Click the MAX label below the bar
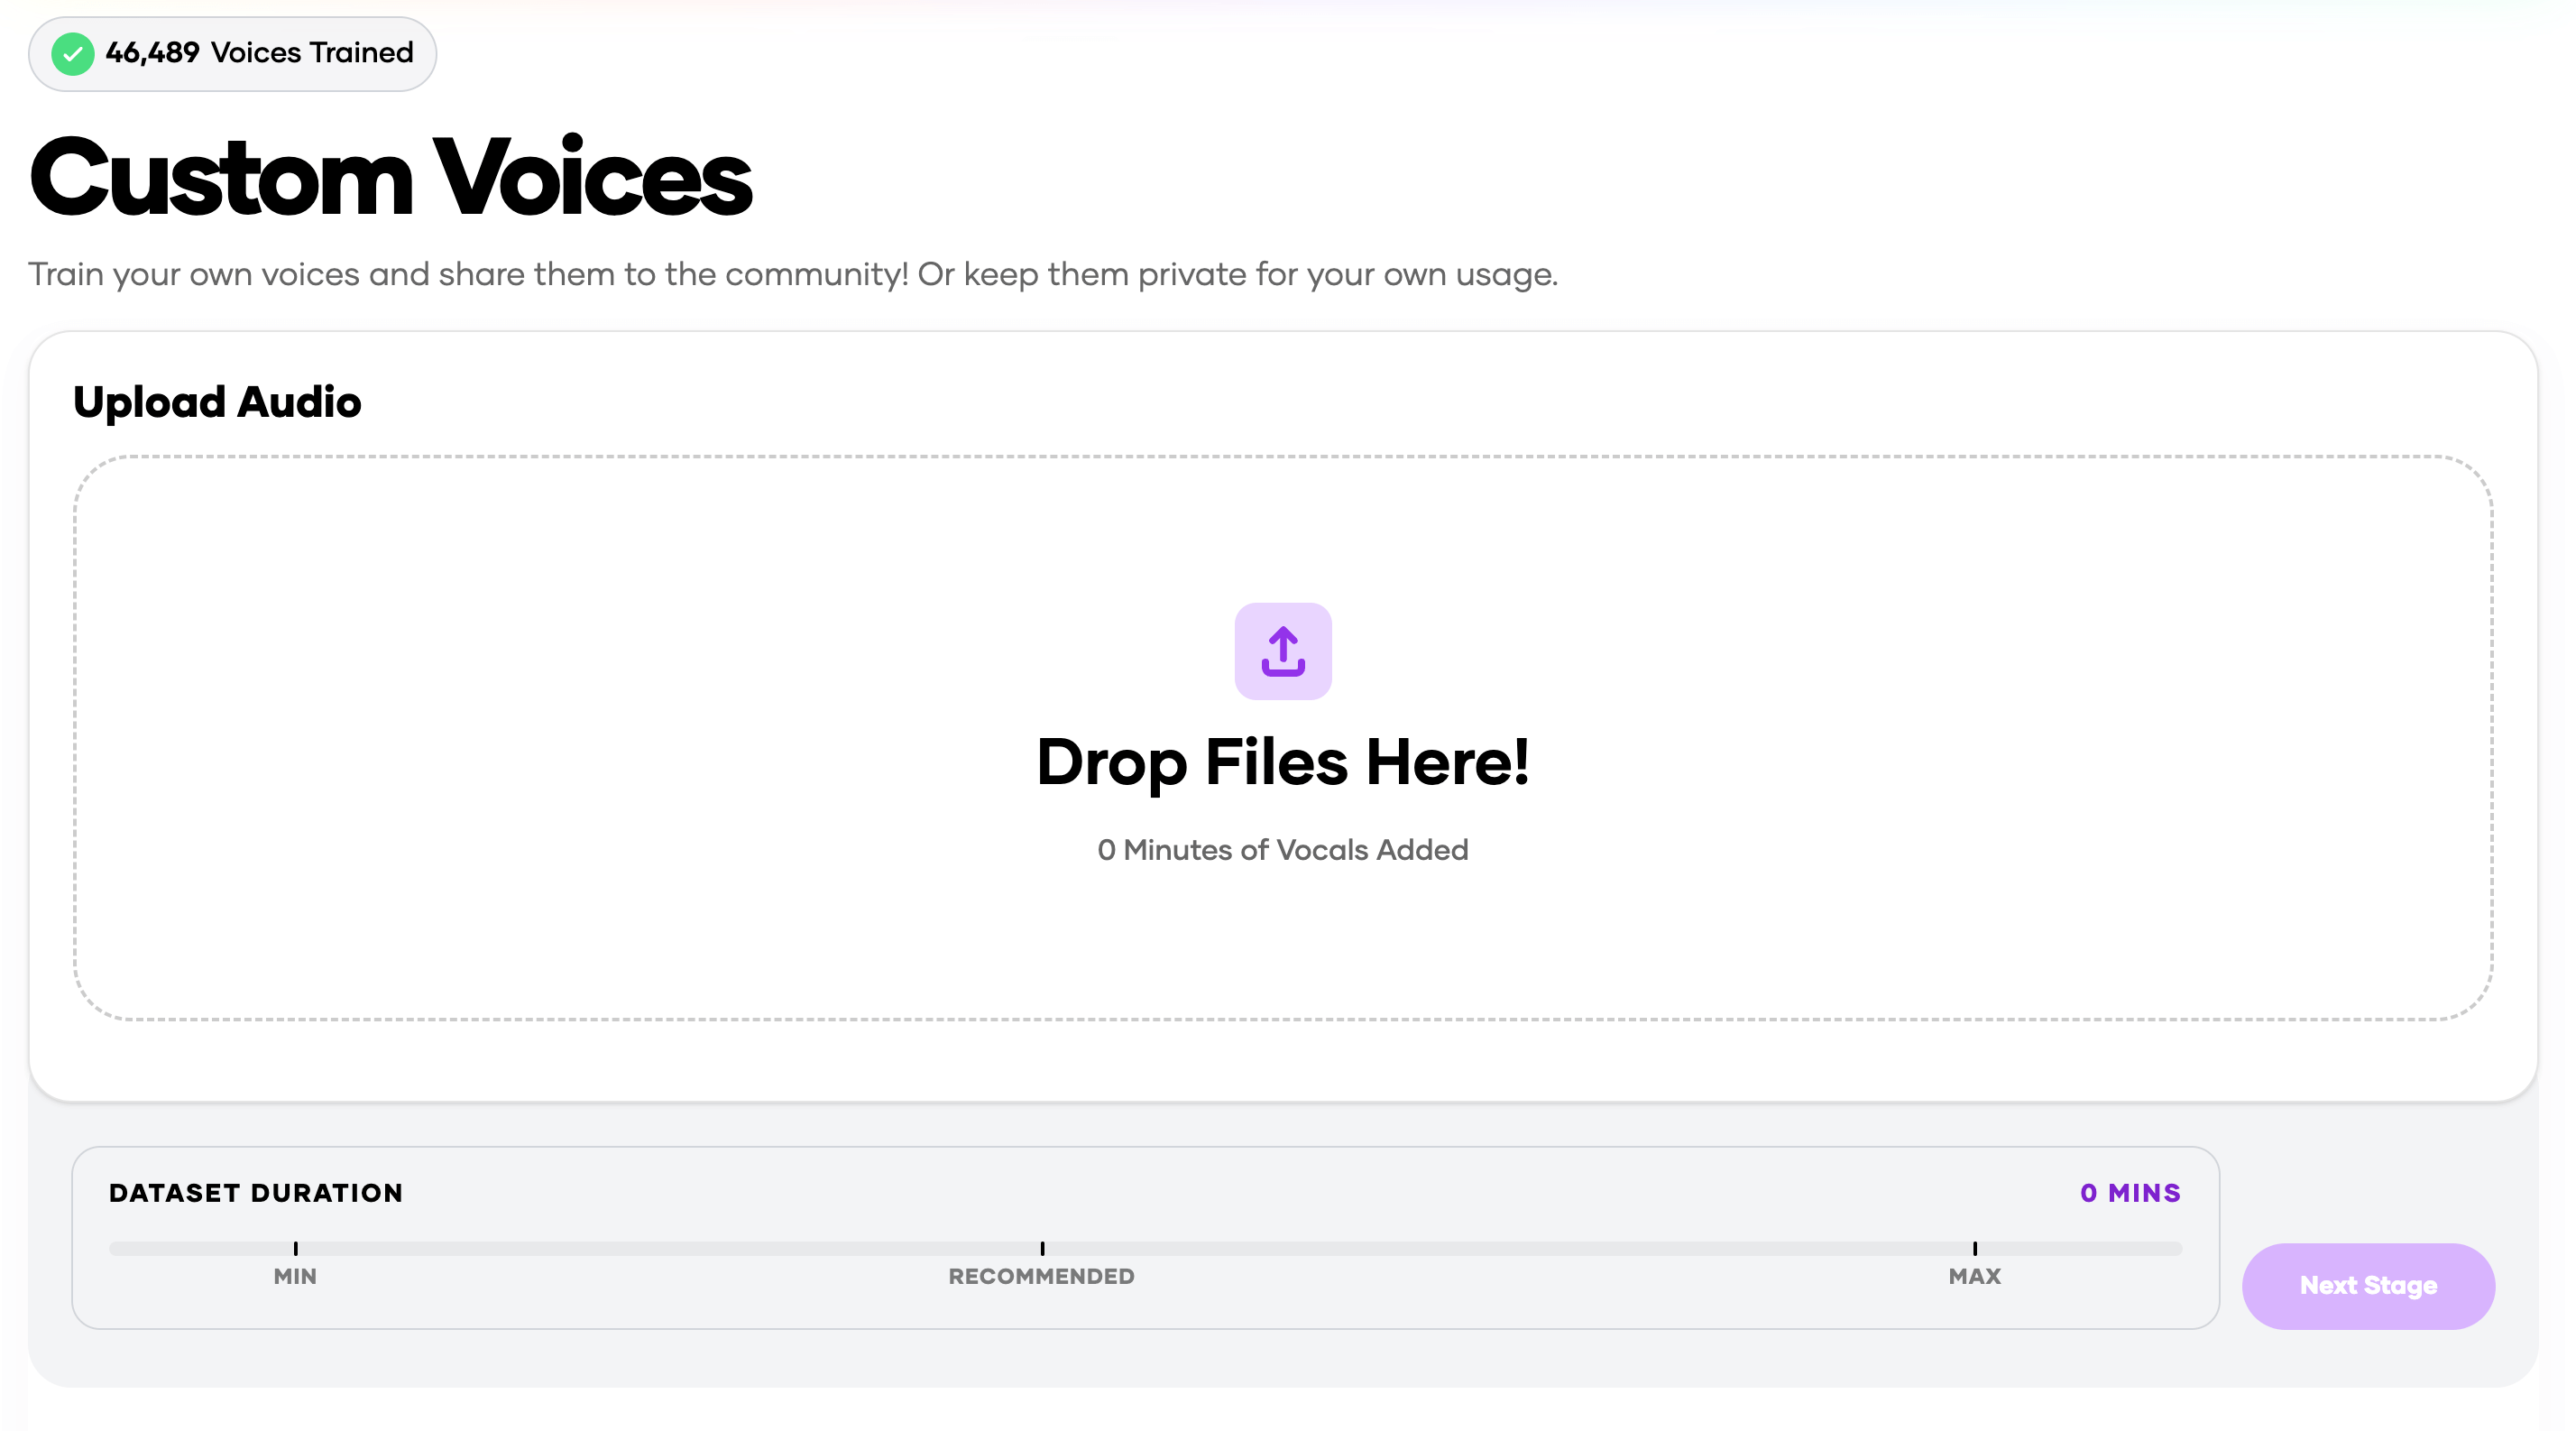 1974,1276
